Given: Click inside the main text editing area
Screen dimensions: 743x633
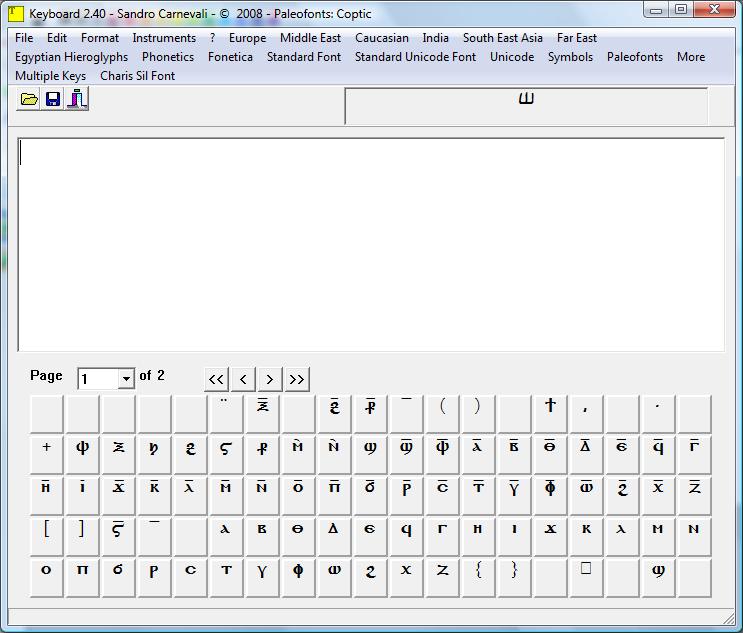Looking at the screenshot, I should [371, 245].
